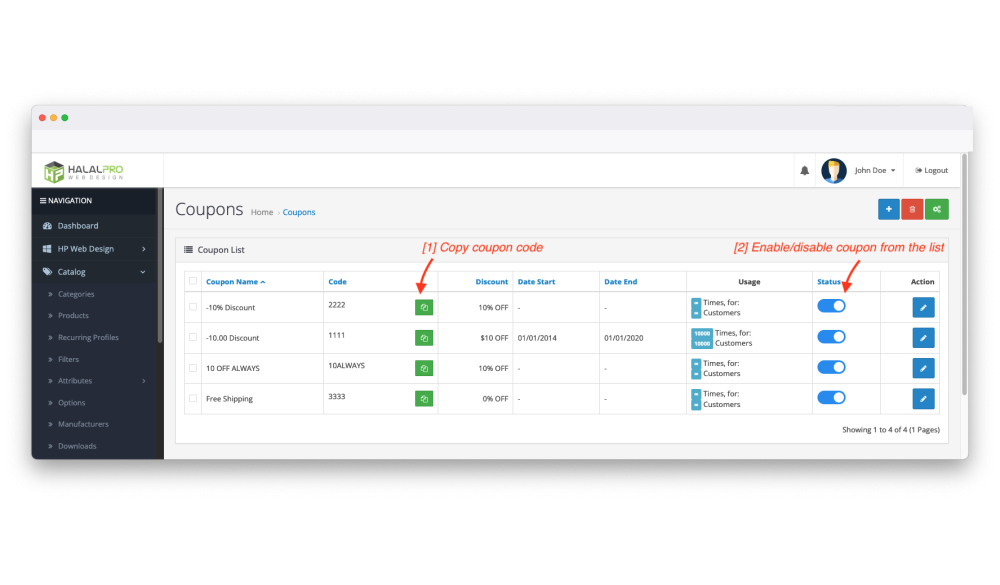Click the red delete trash button
This screenshot has height=585, width=1000.
click(x=912, y=209)
